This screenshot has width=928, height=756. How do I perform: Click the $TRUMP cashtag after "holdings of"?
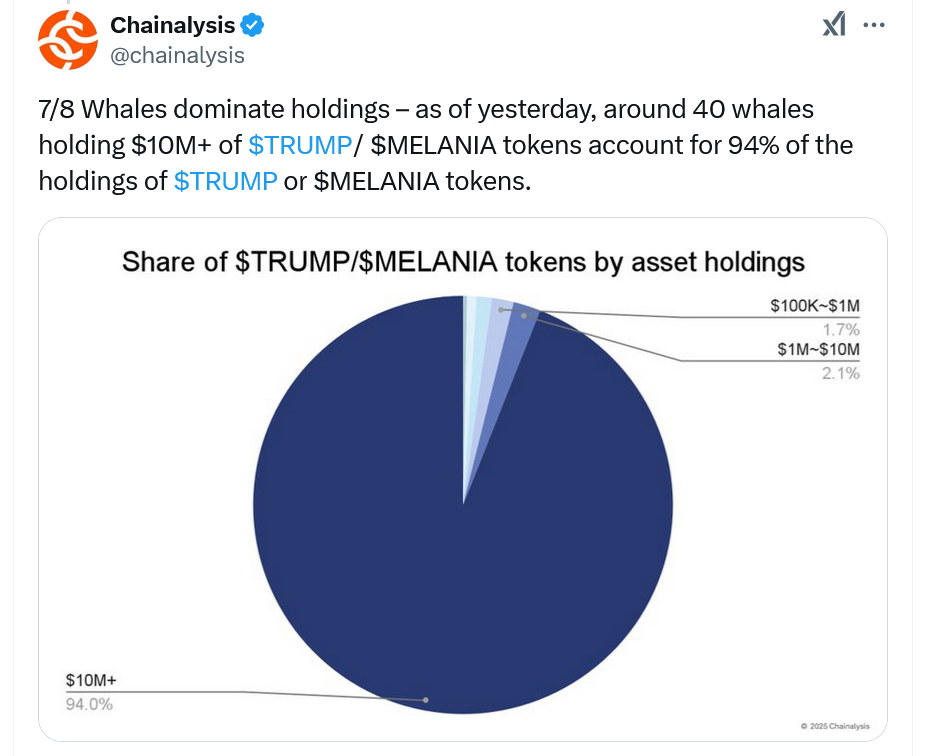pos(225,181)
